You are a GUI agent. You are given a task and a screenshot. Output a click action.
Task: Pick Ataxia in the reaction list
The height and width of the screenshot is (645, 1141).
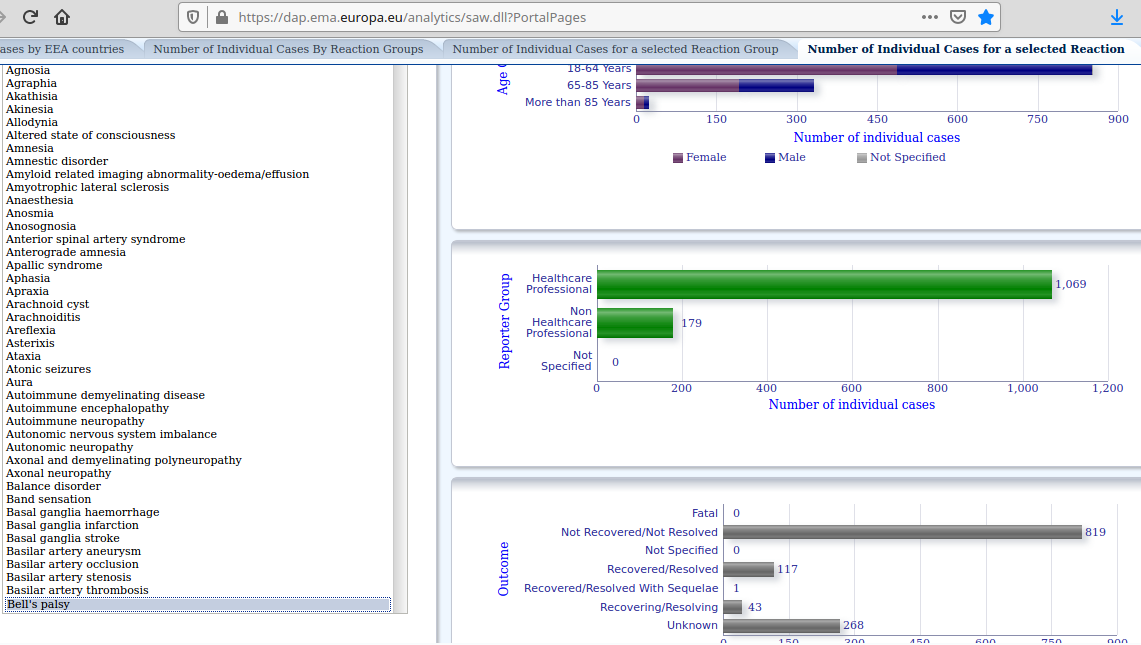(24, 356)
